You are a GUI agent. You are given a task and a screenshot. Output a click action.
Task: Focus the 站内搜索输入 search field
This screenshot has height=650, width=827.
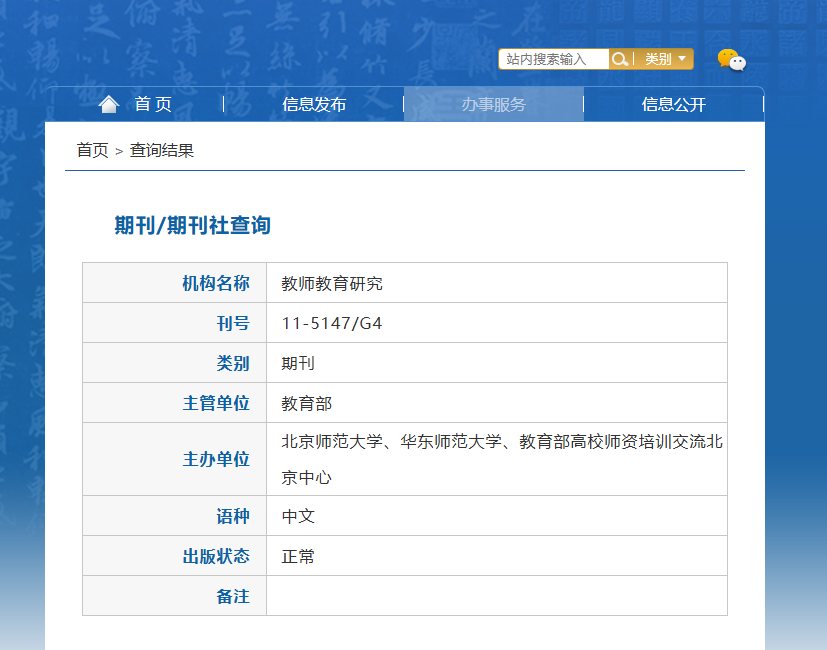coord(554,59)
